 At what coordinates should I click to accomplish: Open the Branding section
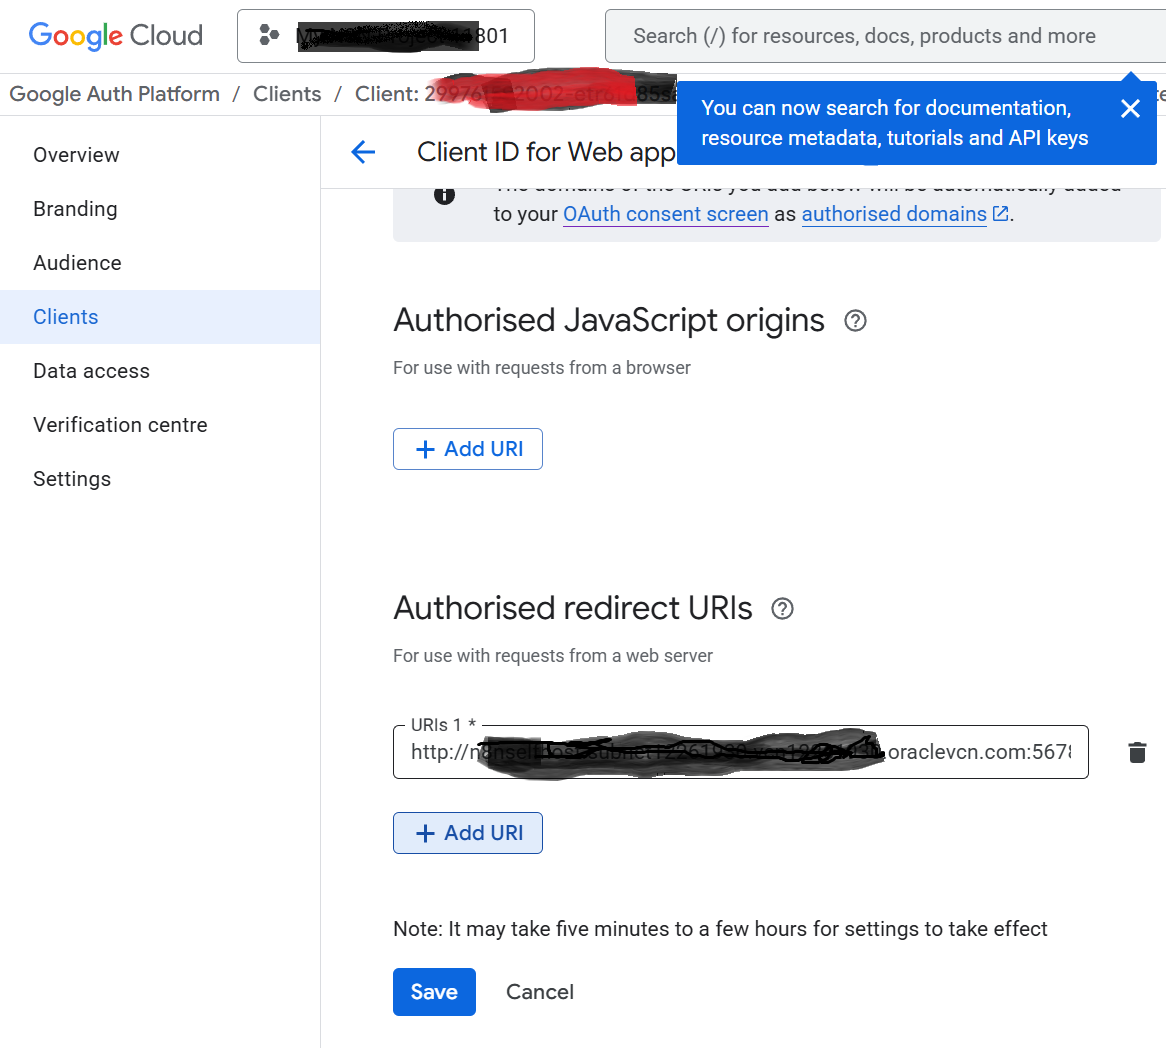pos(75,209)
